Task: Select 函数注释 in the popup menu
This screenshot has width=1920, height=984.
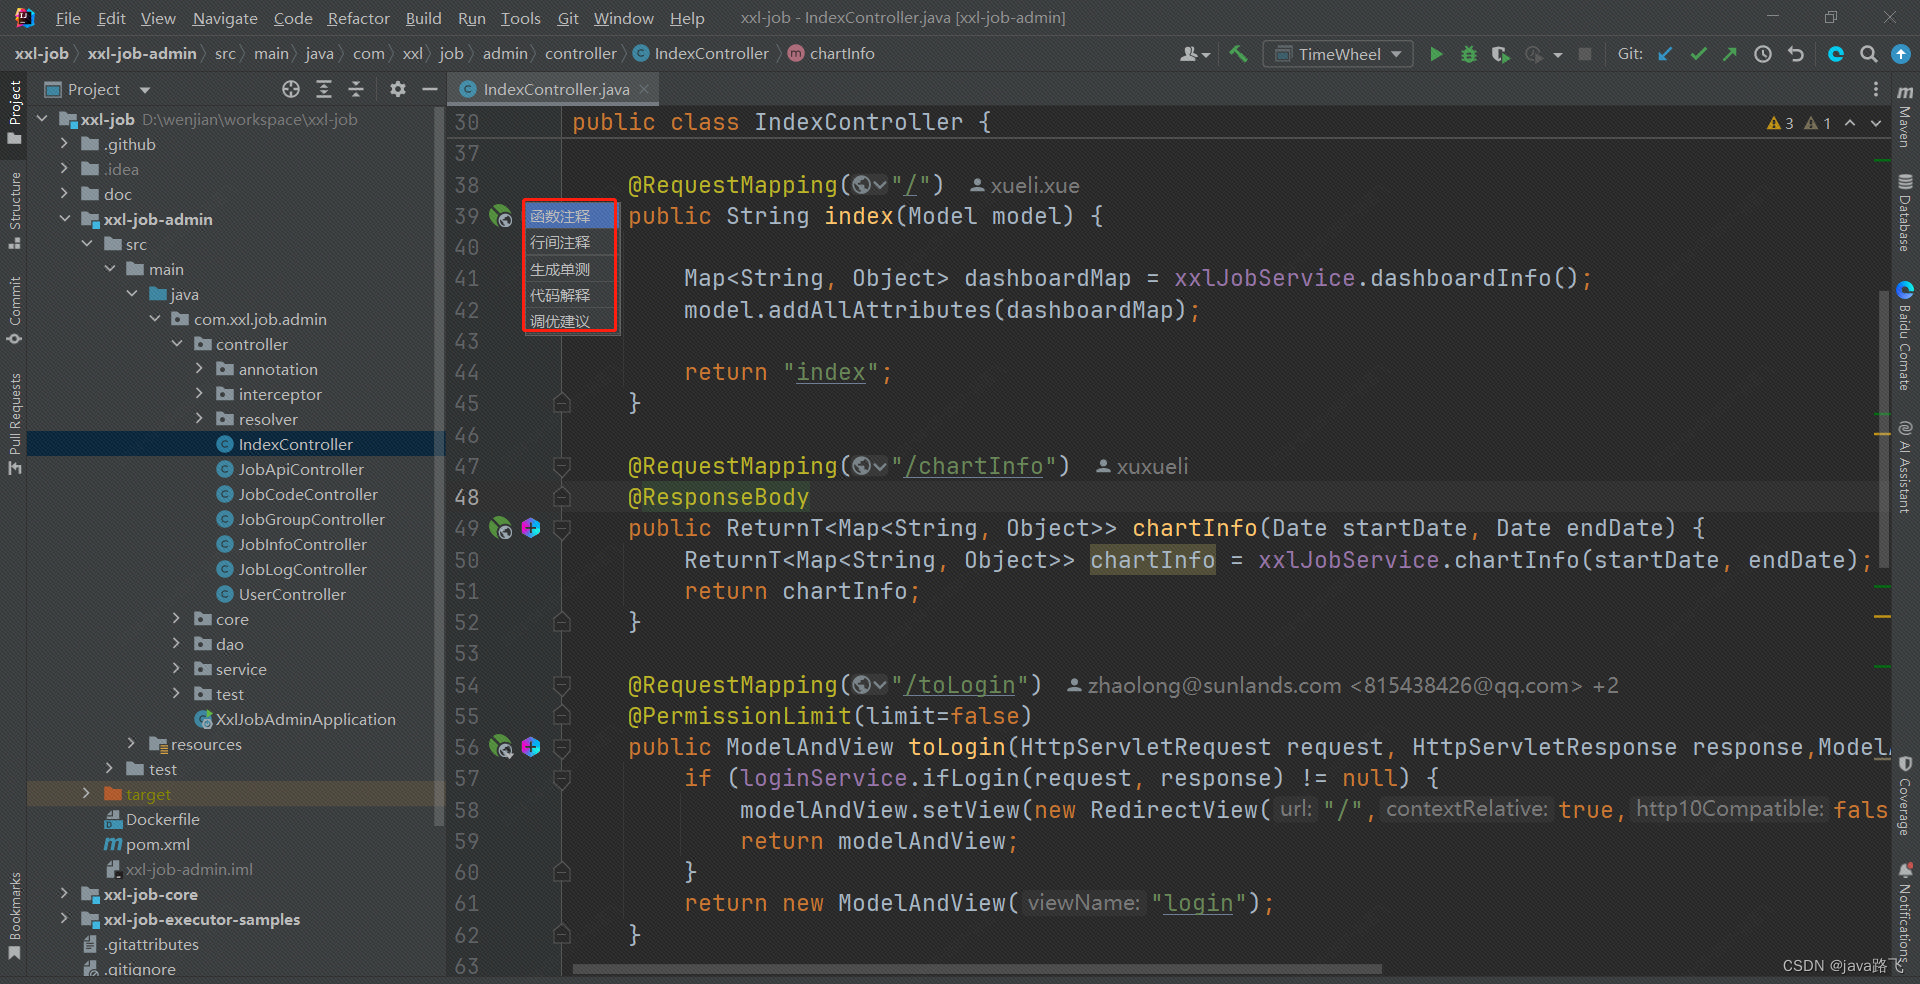Action: [x=570, y=216]
